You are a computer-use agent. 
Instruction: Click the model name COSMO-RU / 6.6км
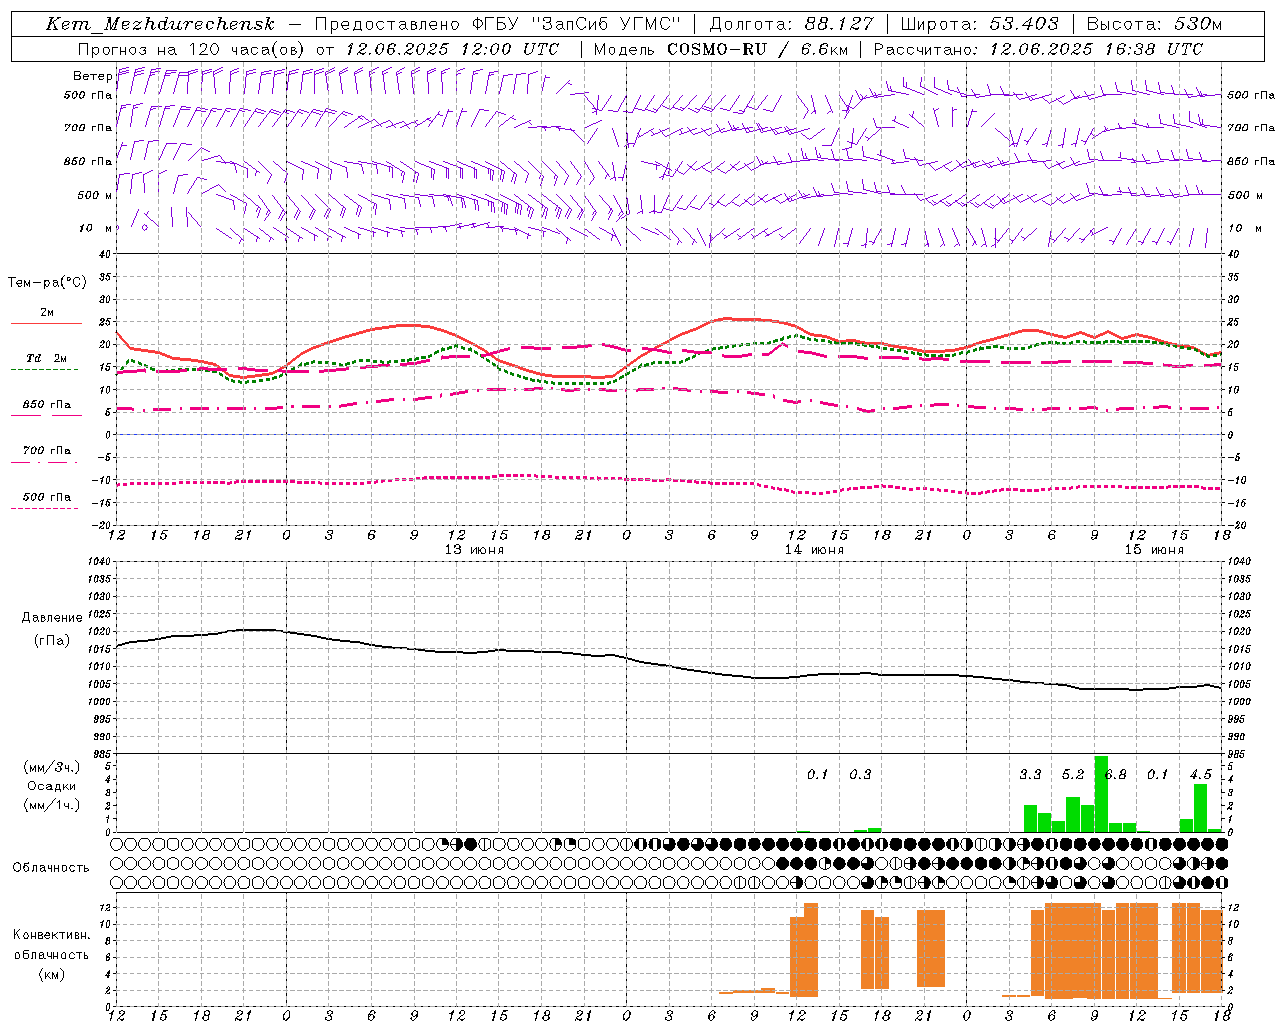757,49
